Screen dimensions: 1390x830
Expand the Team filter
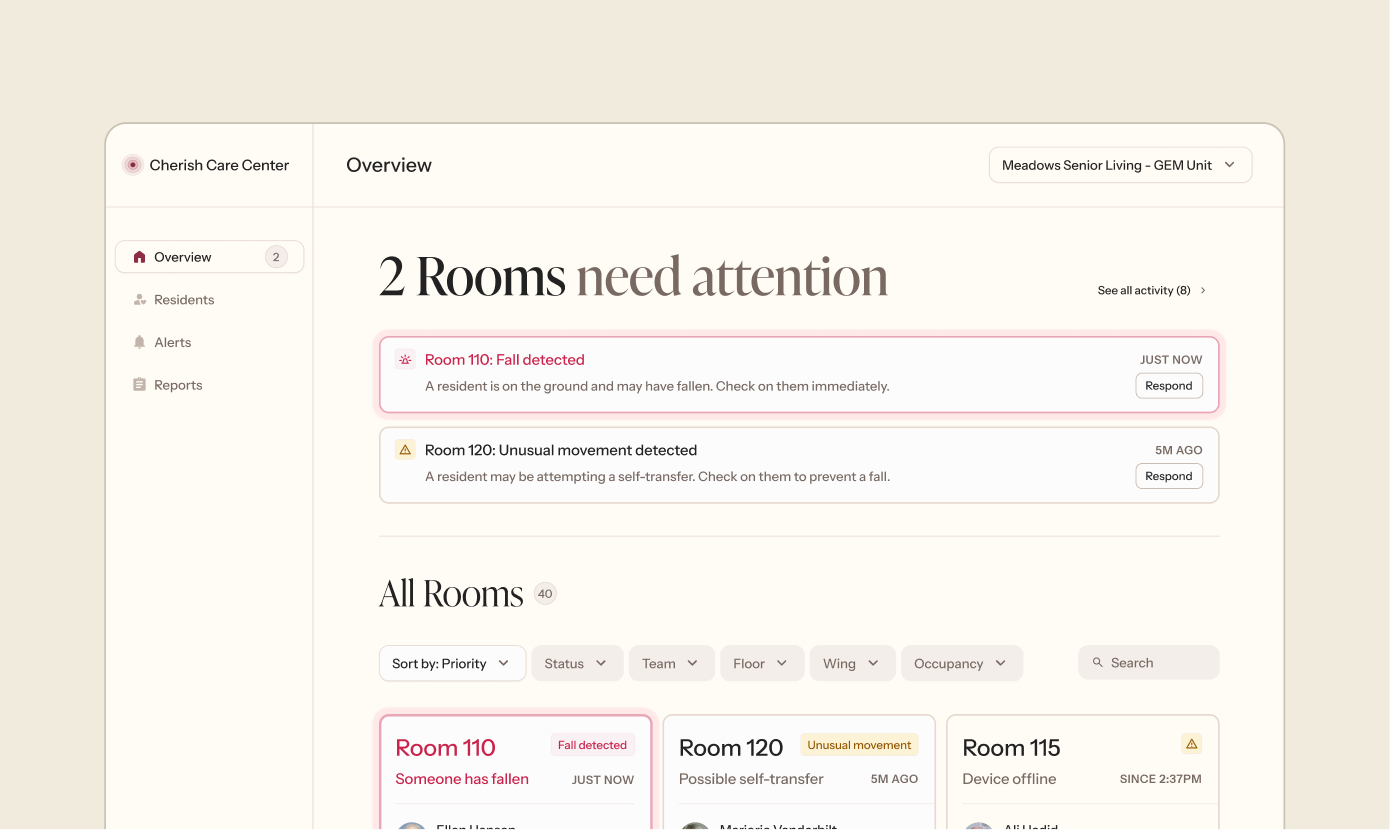pyautogui.click(x=671, y=663)
